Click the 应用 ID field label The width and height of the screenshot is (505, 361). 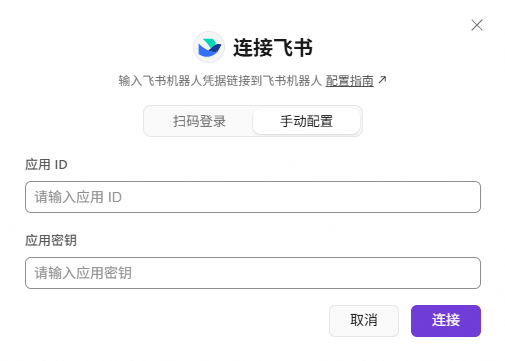(x=46, y=165)
